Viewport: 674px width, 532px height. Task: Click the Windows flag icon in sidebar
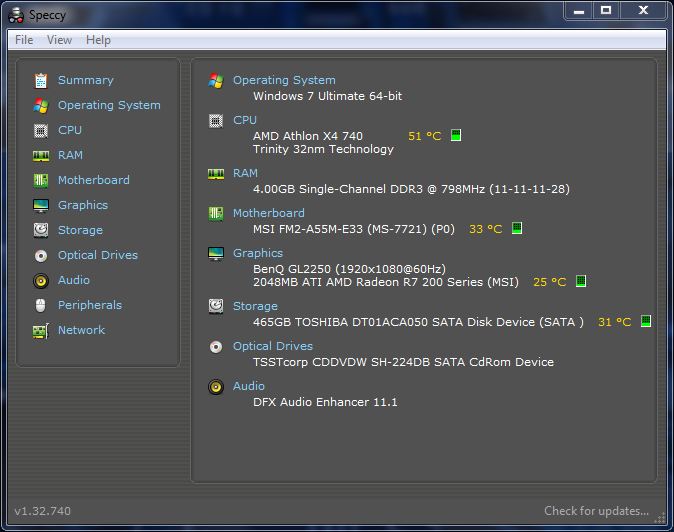click(41, 106)
